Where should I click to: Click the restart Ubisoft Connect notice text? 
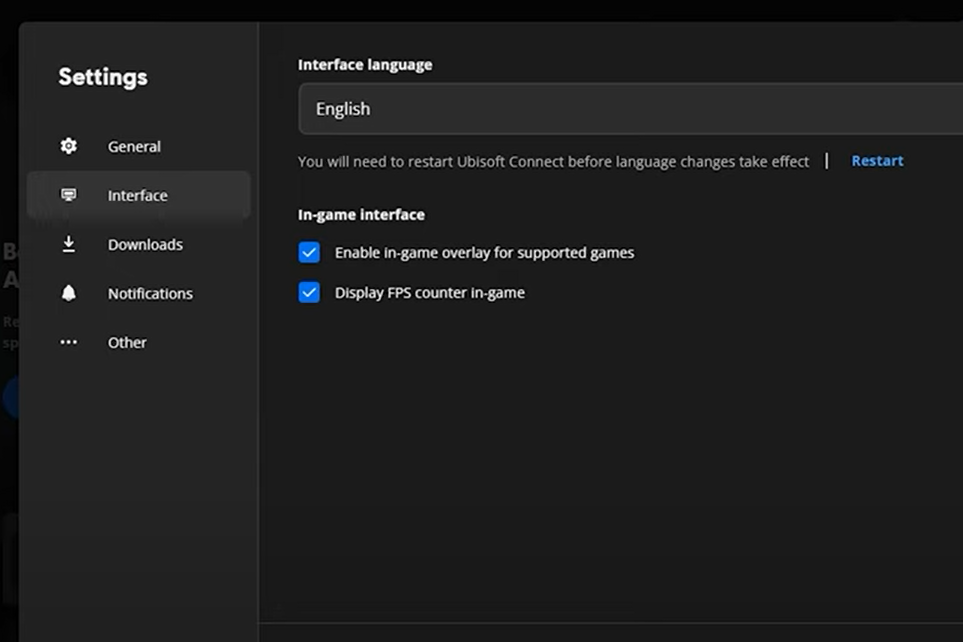[x=553, y=162]
